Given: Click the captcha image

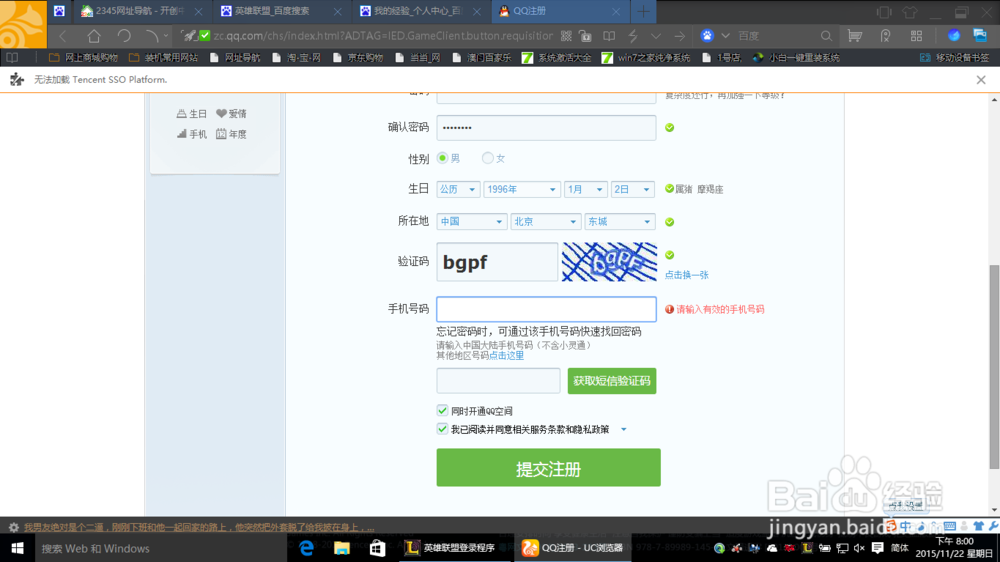Looking at the screenshot, I should click(x=609, y=262).
